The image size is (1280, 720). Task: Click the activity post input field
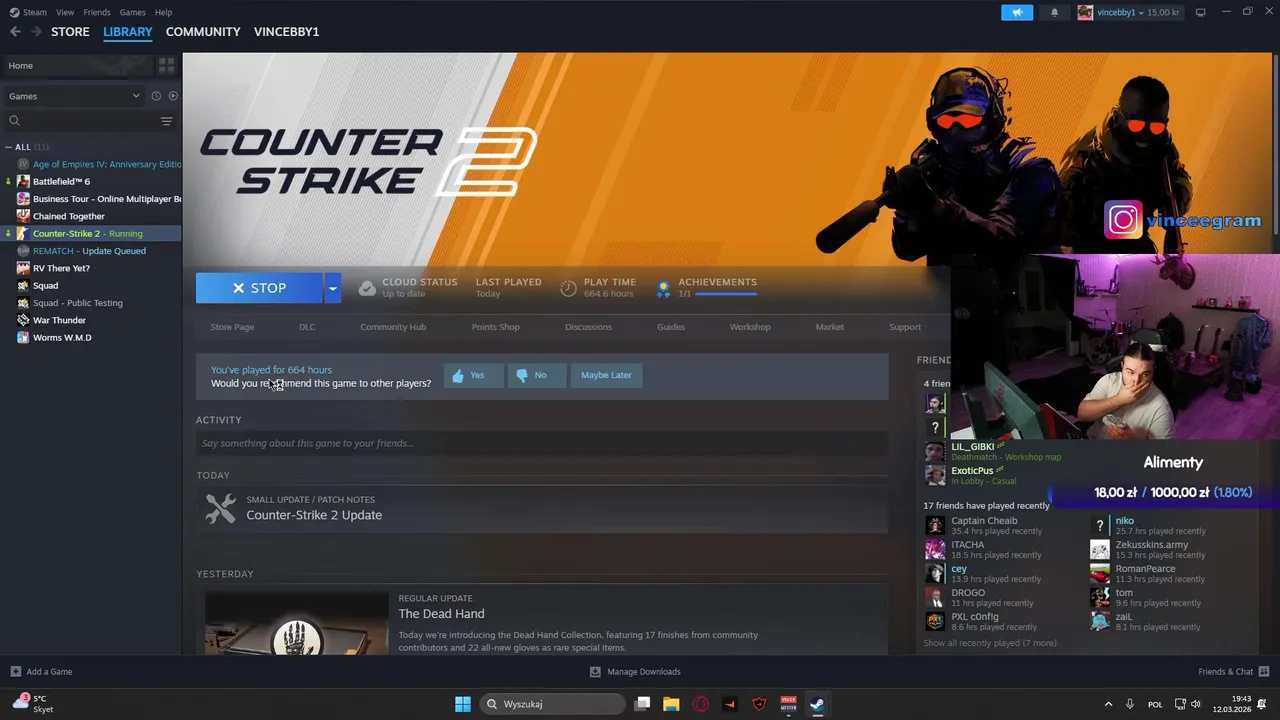click(x=542, y=443)
